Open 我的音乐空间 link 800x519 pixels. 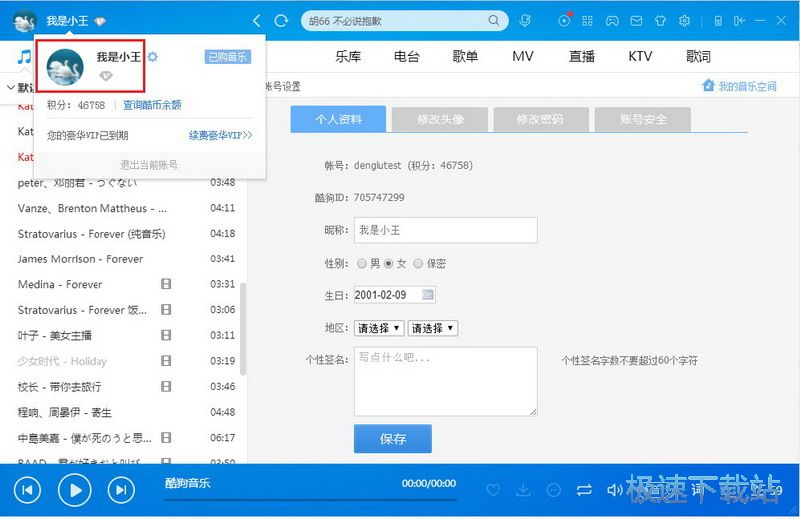747,86
